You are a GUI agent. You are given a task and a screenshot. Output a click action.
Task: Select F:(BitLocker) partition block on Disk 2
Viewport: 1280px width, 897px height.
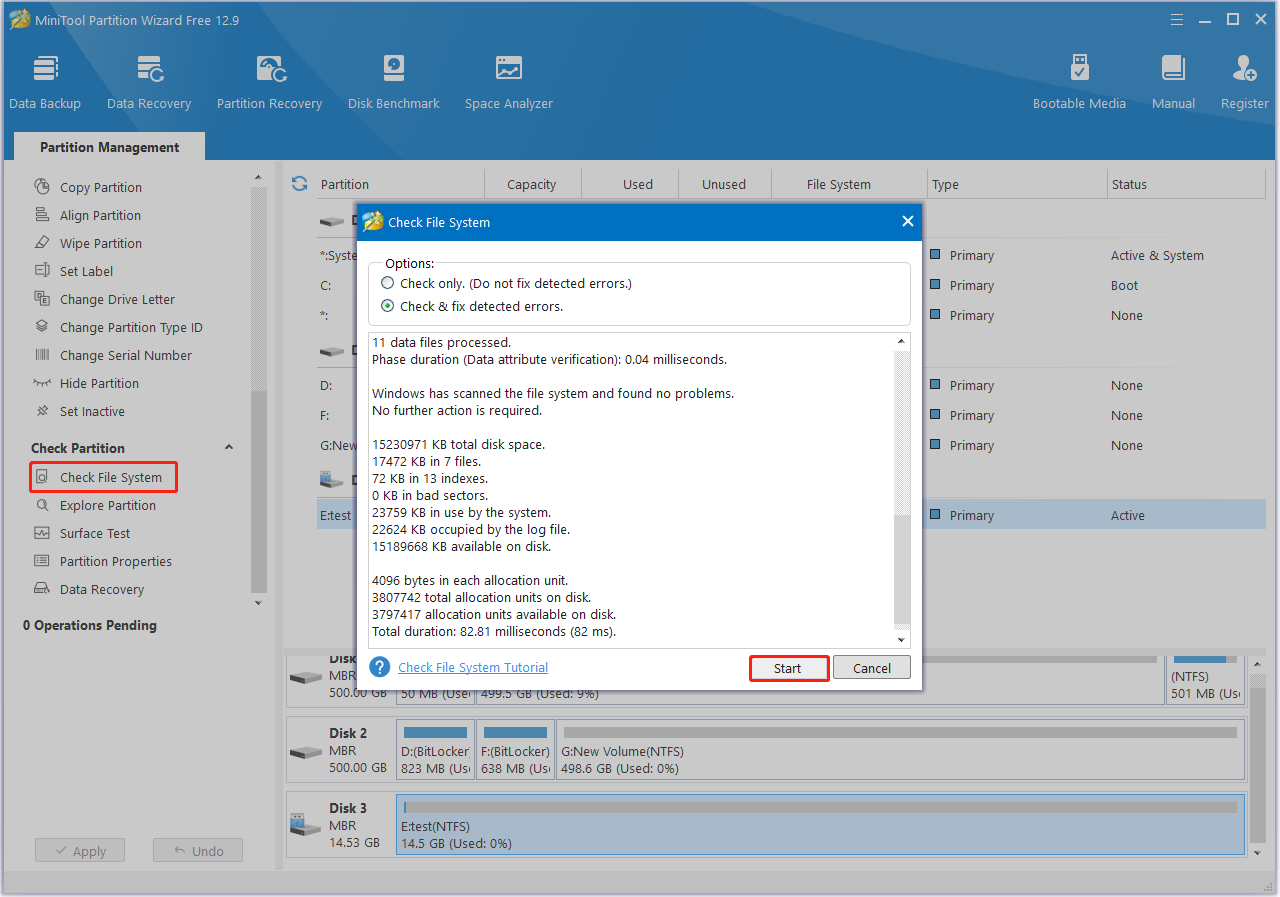coord(515,750)
